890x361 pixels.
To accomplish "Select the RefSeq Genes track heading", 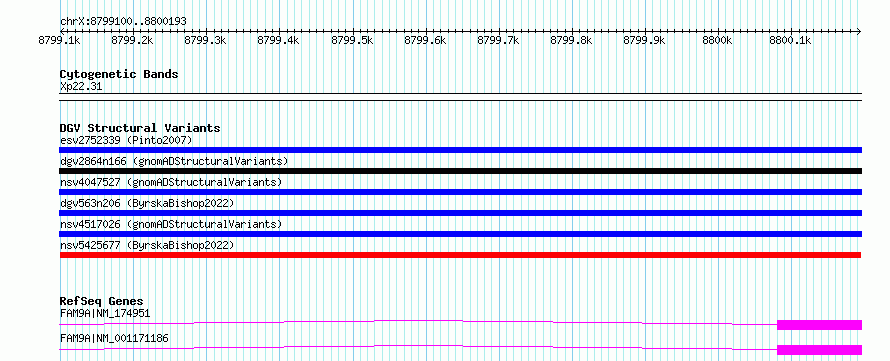I will click(102, 301).
